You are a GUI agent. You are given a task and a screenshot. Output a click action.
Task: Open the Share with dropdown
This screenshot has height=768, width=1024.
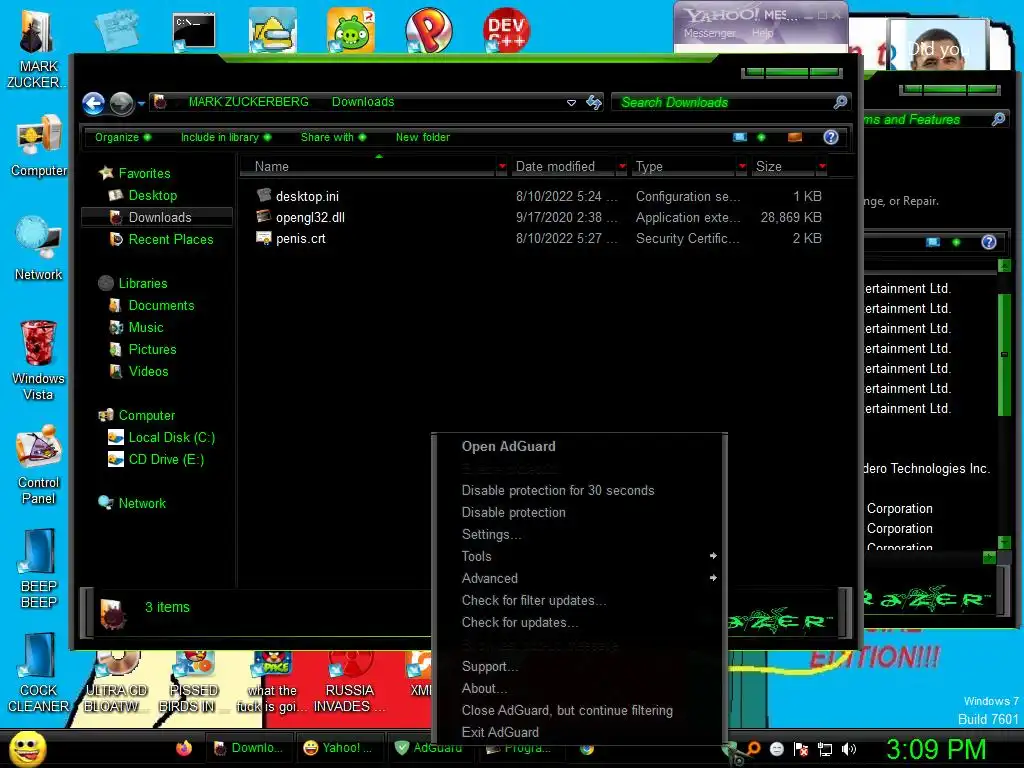pos(333,137)
